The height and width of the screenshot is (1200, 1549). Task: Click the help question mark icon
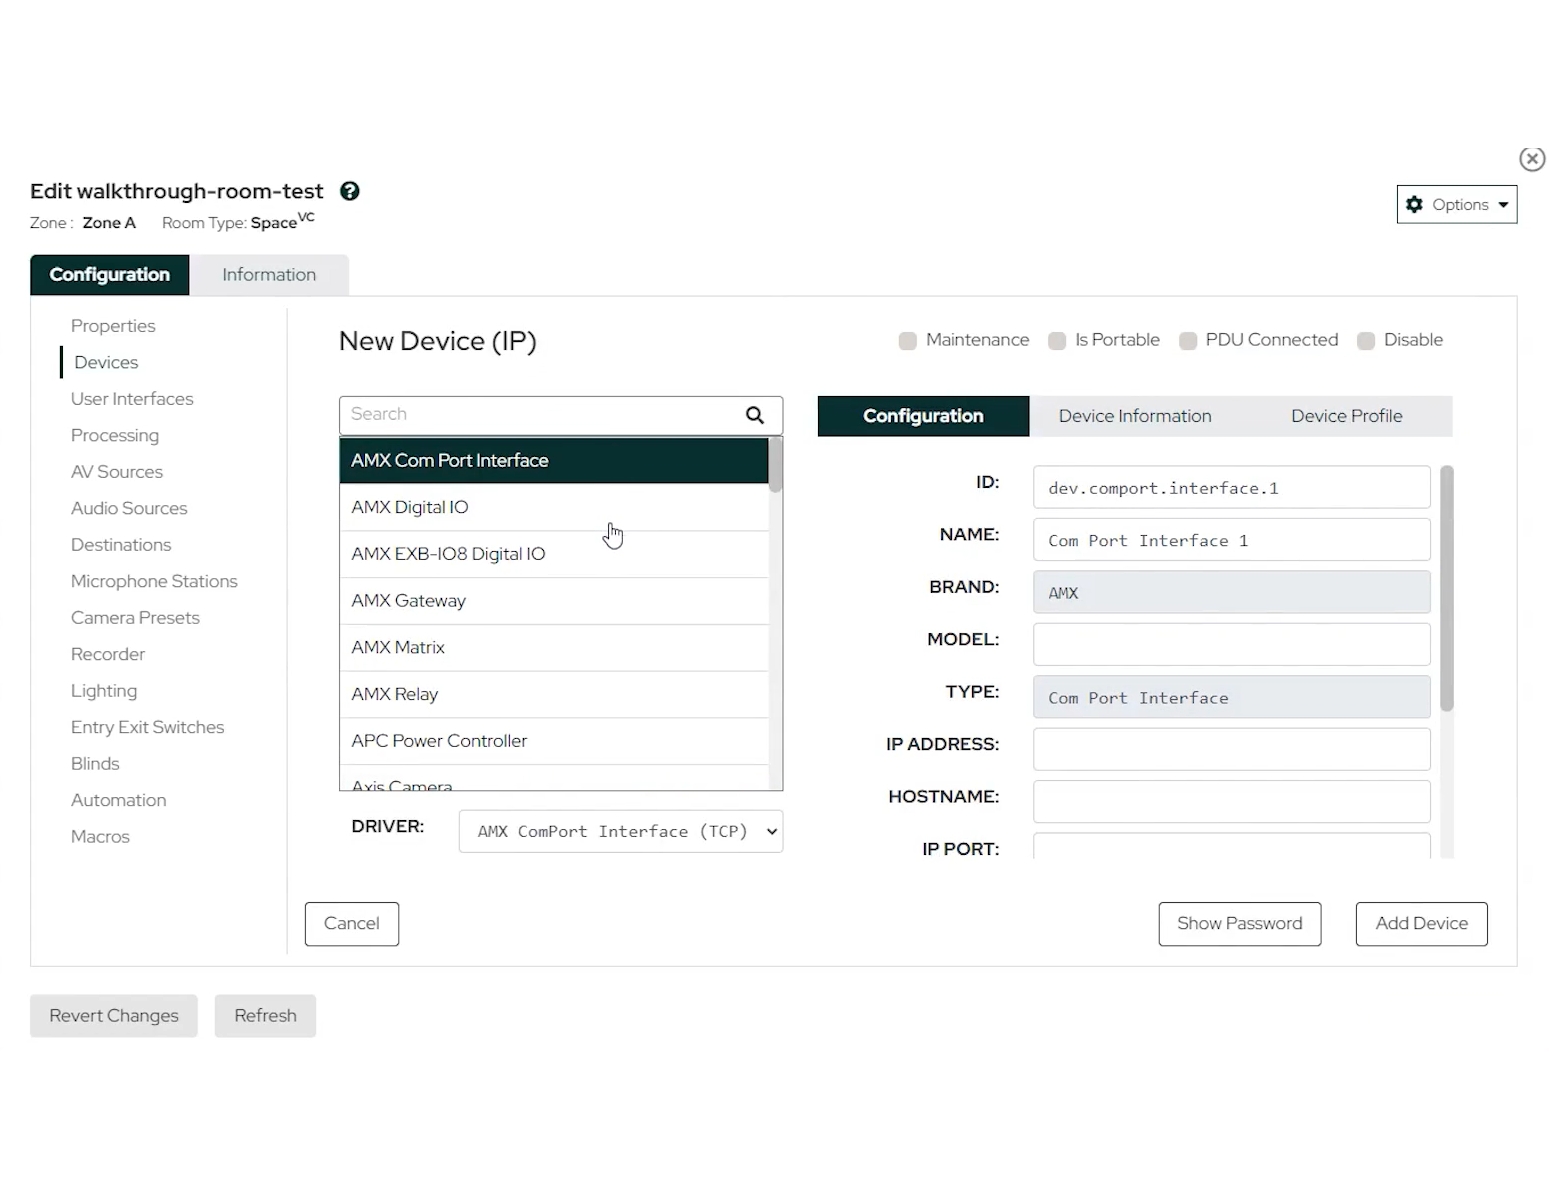coord(349,191)
